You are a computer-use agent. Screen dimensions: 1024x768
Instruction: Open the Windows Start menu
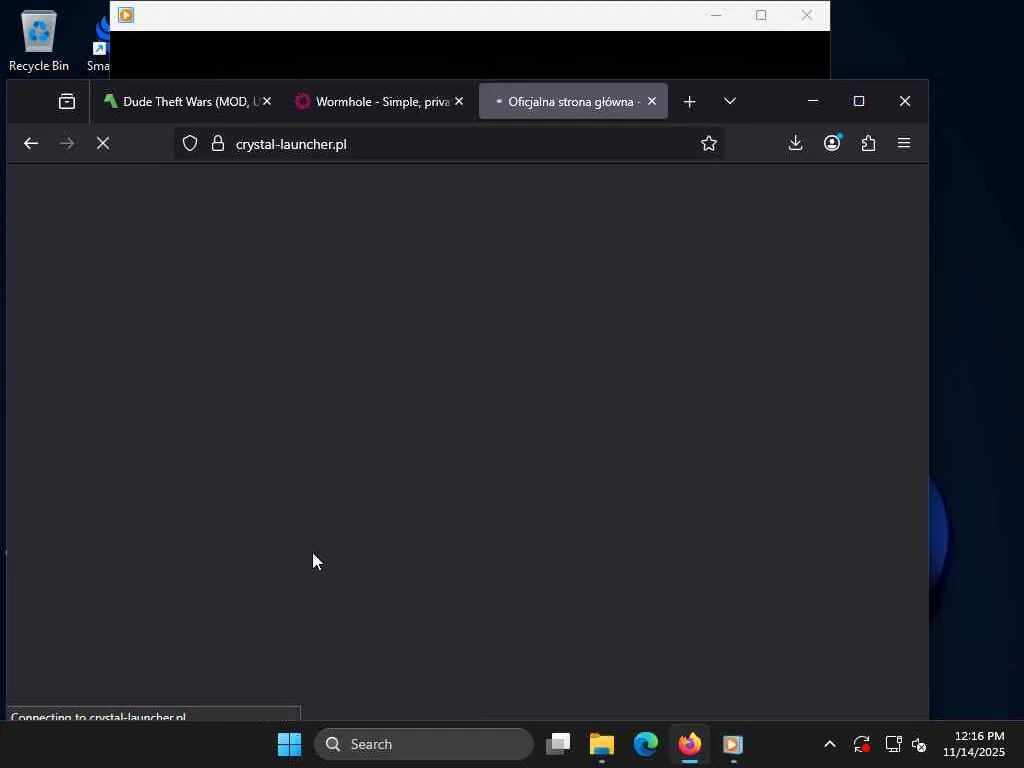coord(289,744)
